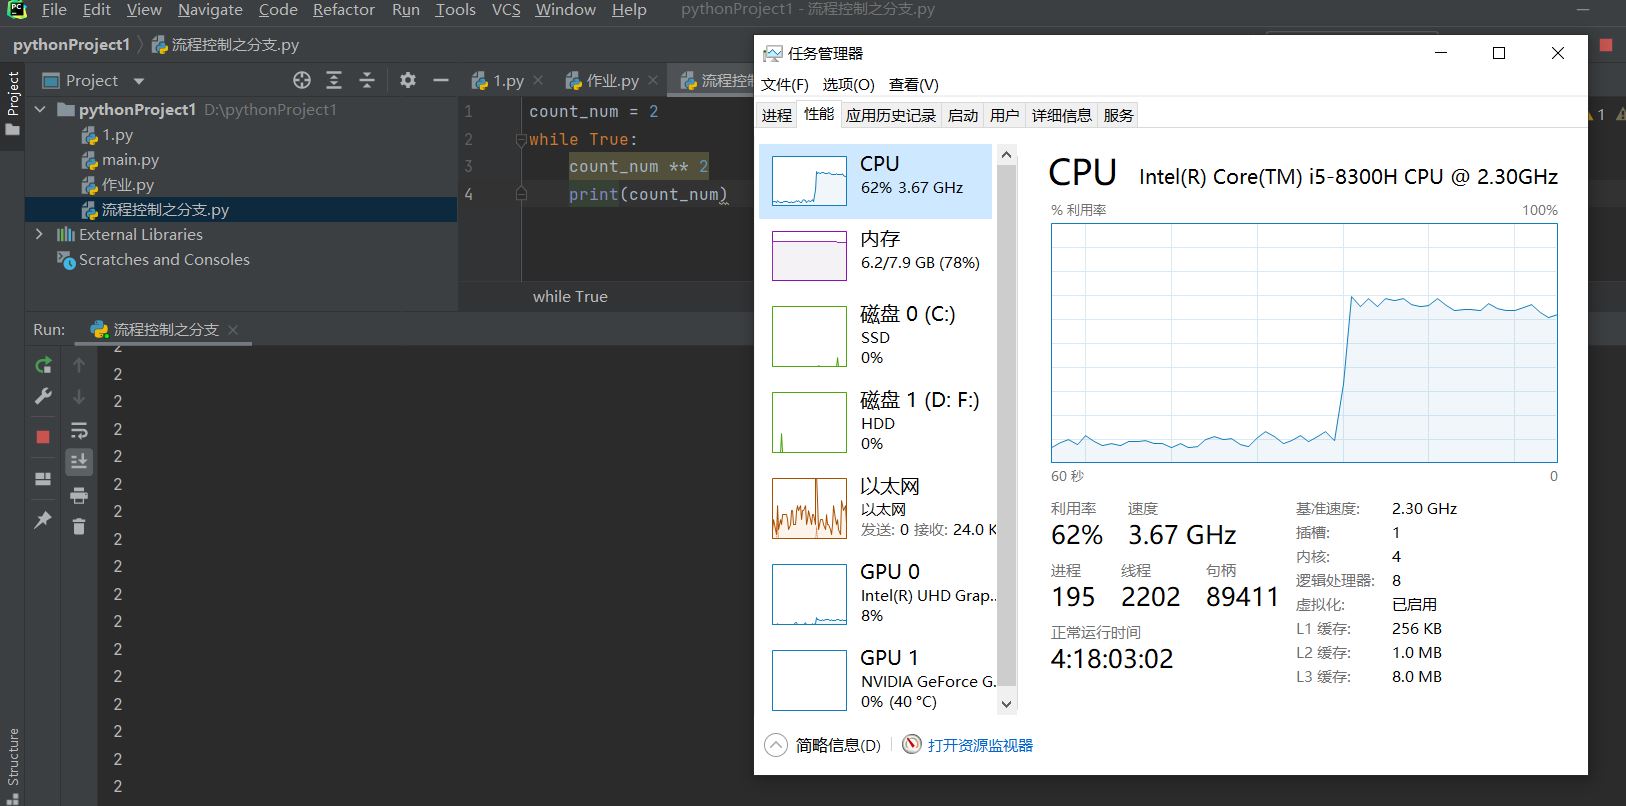Viewport: 1626px width, 806px height.
Task: Open Scratches and Consoles node
Action: (x=164, y=260)
